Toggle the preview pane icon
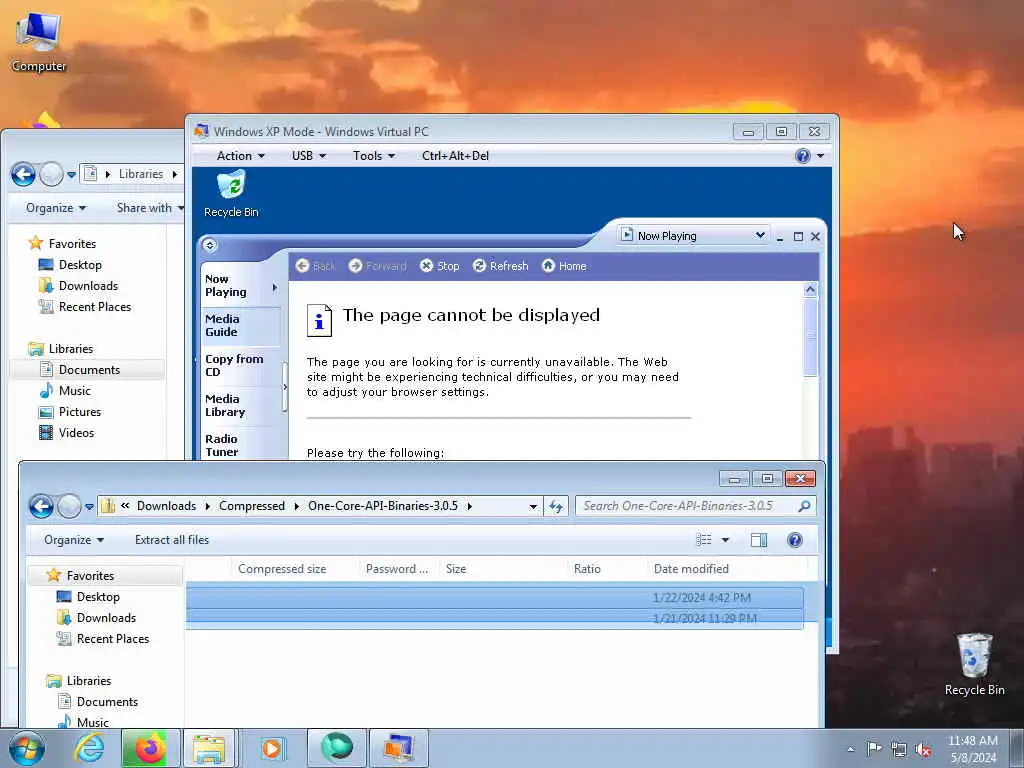Viewport: 1024px width, 768px height. (759, 540)
